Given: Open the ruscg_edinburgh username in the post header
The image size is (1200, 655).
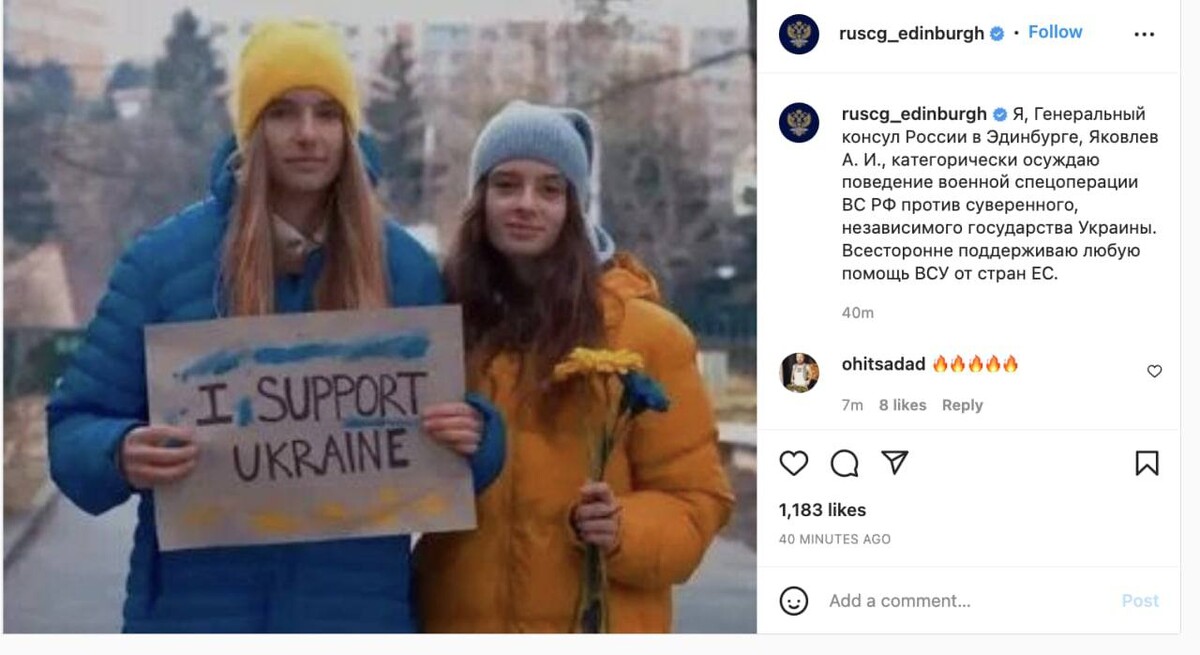Looking at the screenshot, I should 912,33.
